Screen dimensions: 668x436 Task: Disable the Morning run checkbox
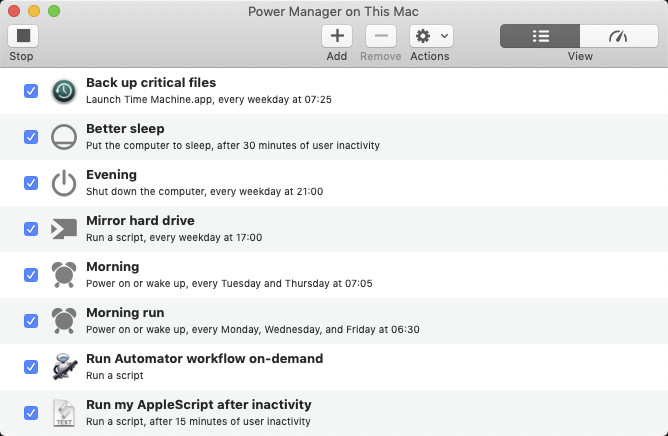click(x=31, y=321)
